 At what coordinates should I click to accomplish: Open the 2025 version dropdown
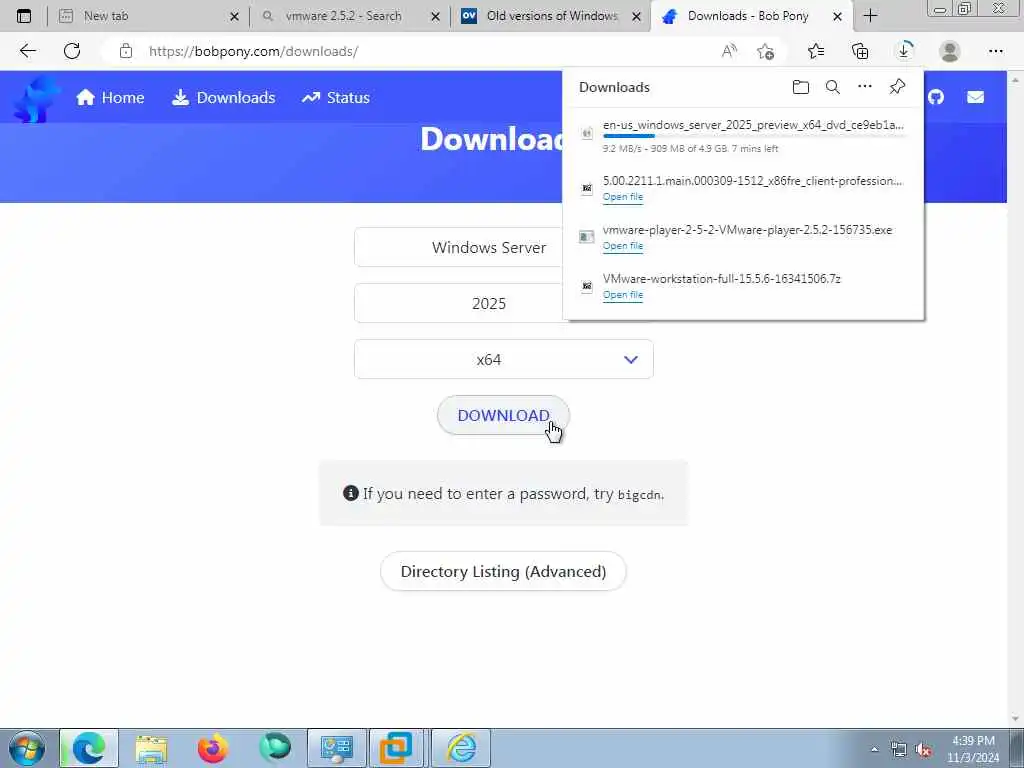(x=458, y=303)
